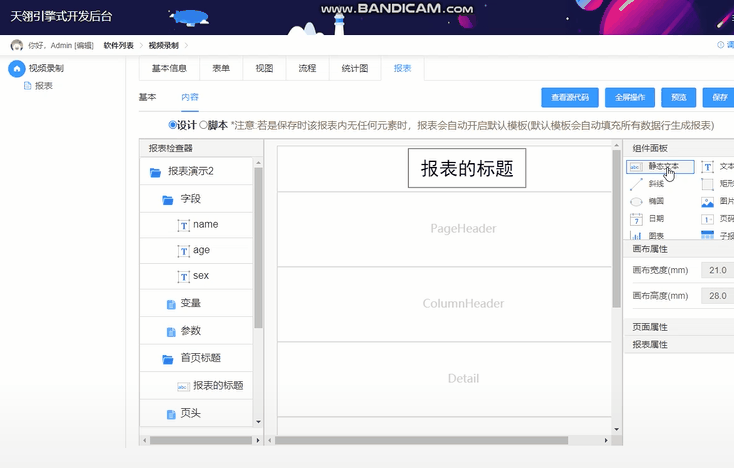The image size is (734, 468).
Task: Collapse the 首页标题 folder node
Action: tap(168, 358)
